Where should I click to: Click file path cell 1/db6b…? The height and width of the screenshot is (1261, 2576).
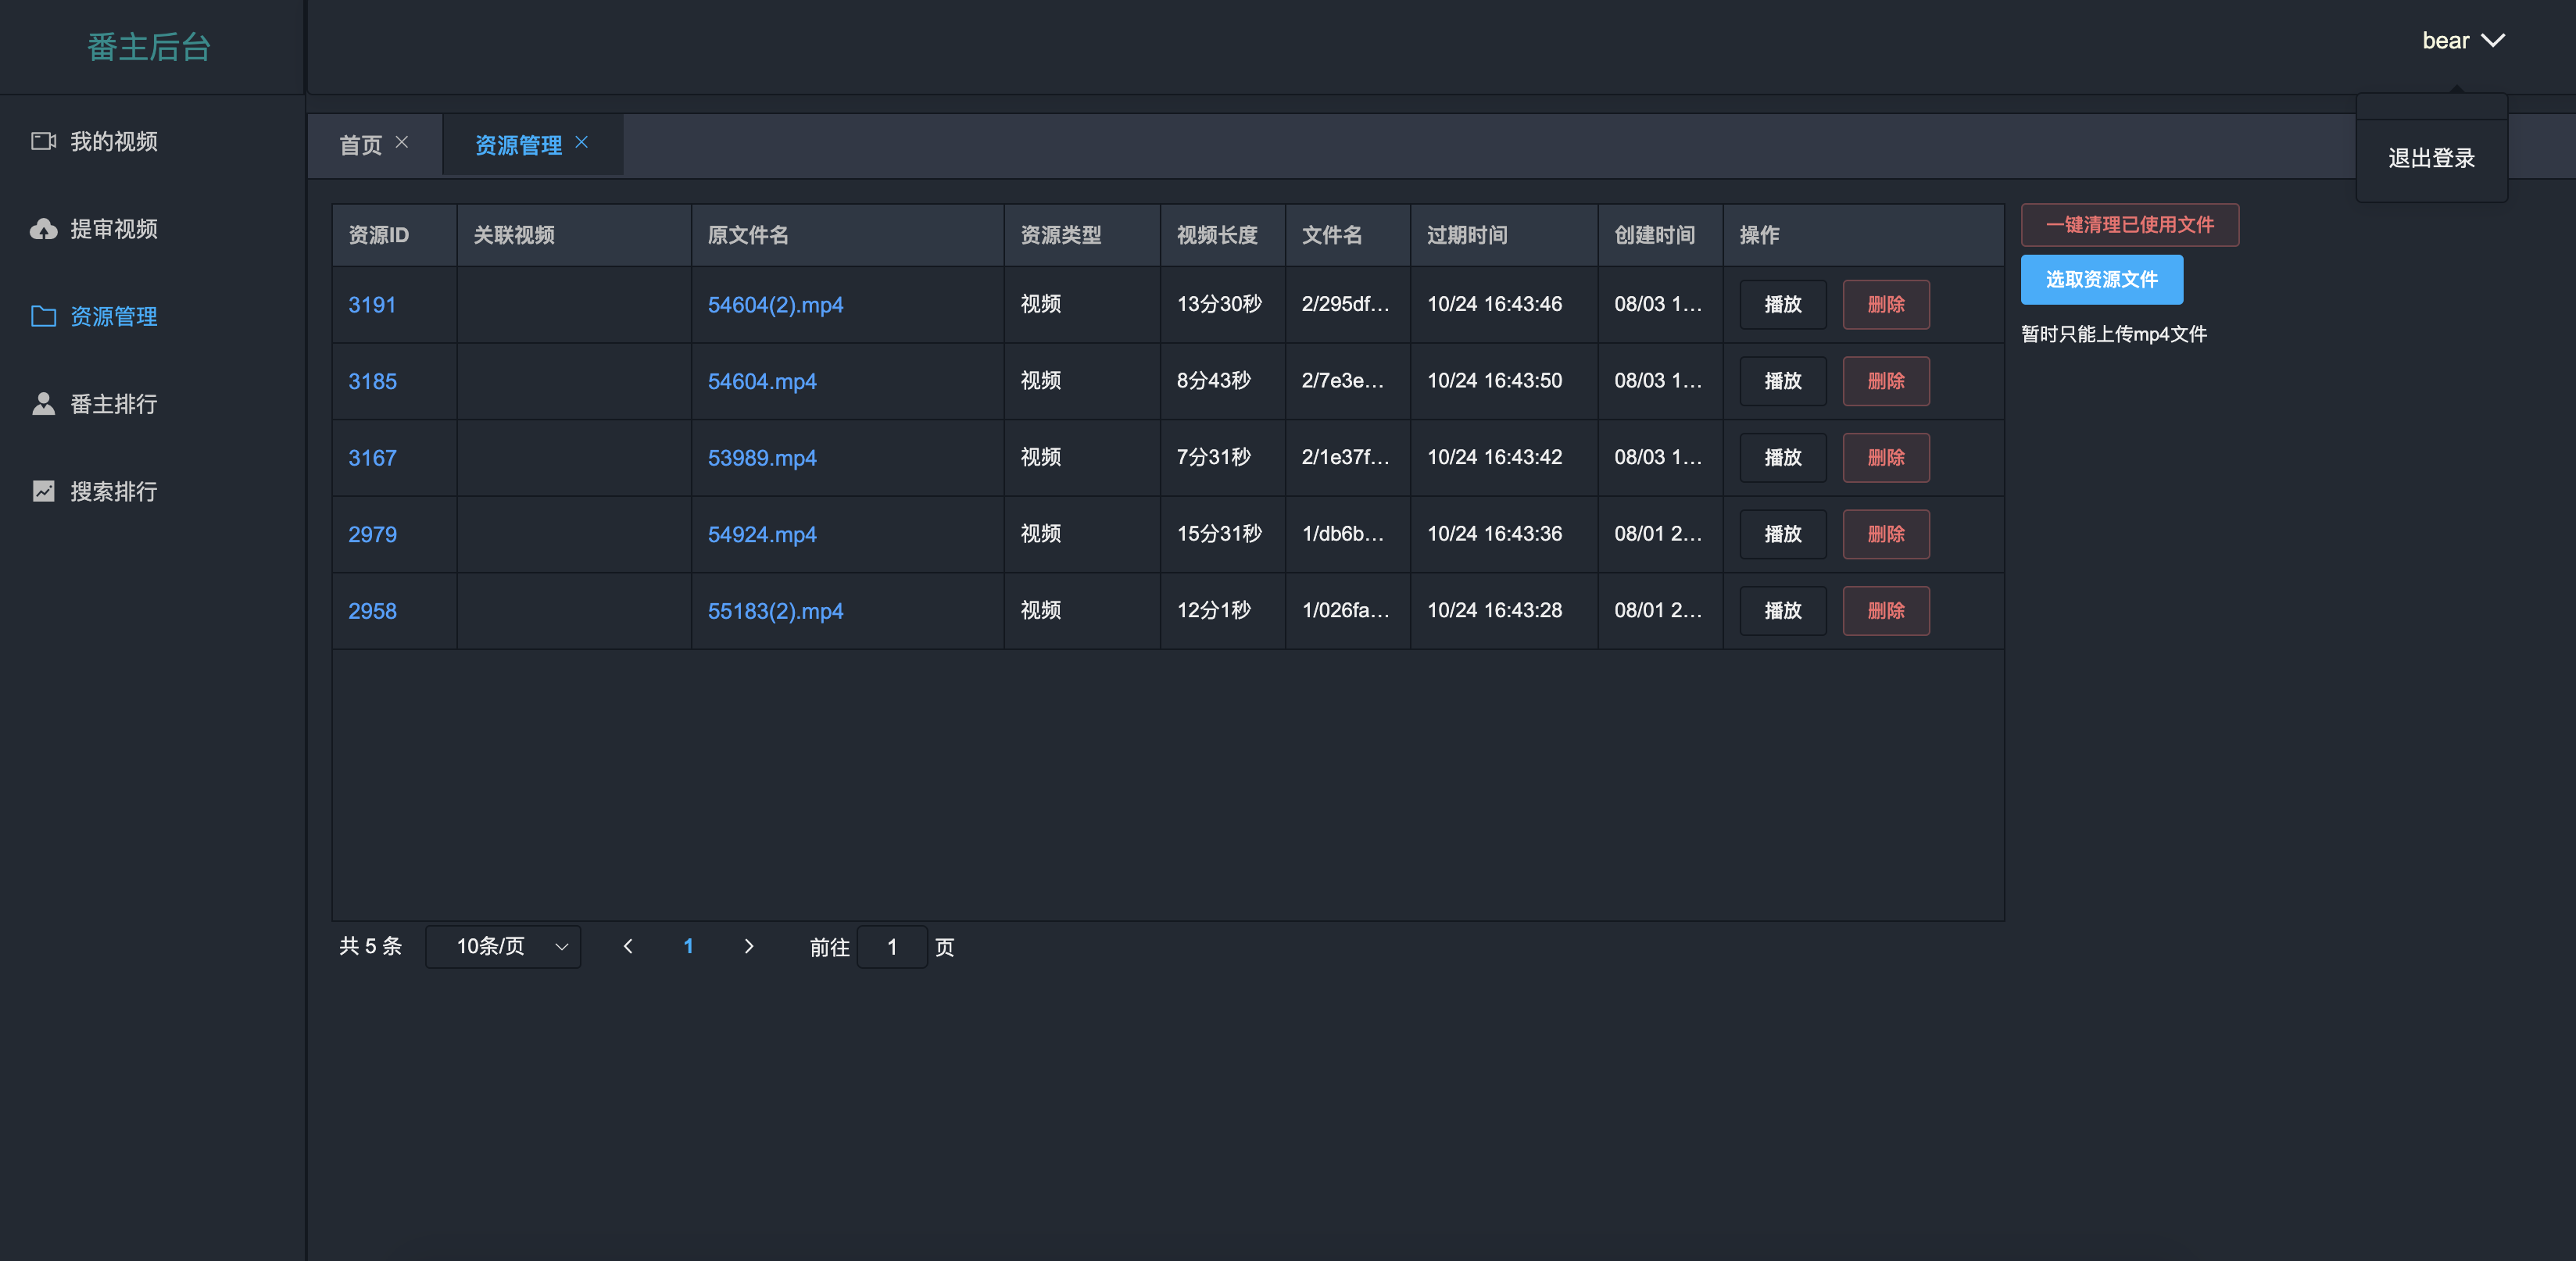pos(1342,534)
